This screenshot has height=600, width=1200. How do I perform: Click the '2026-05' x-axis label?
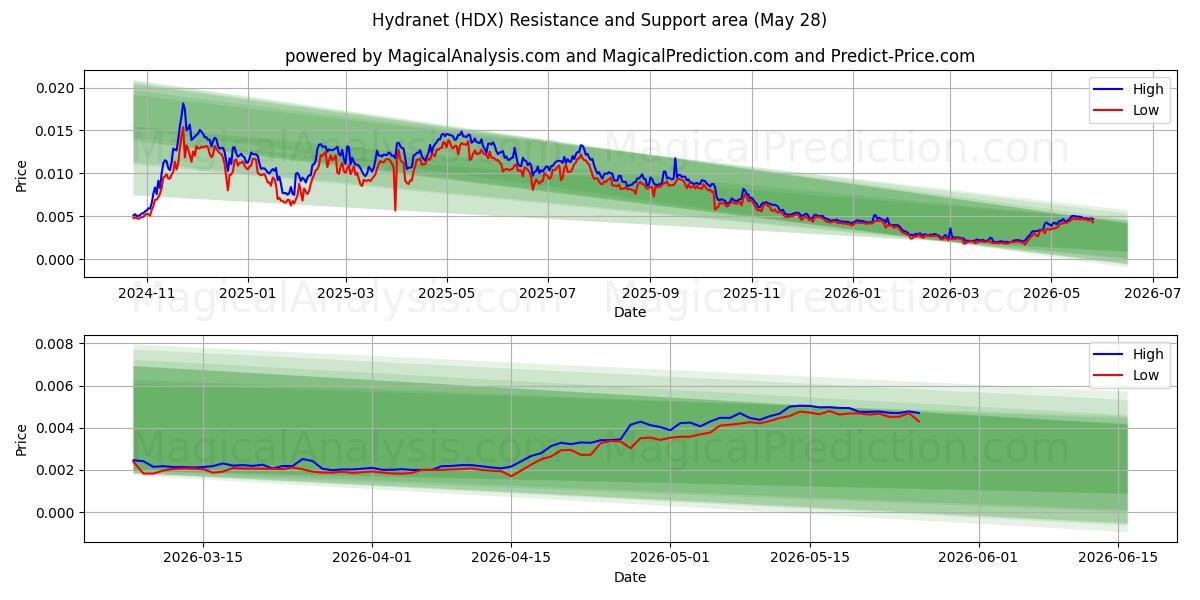pos(1051,294)
